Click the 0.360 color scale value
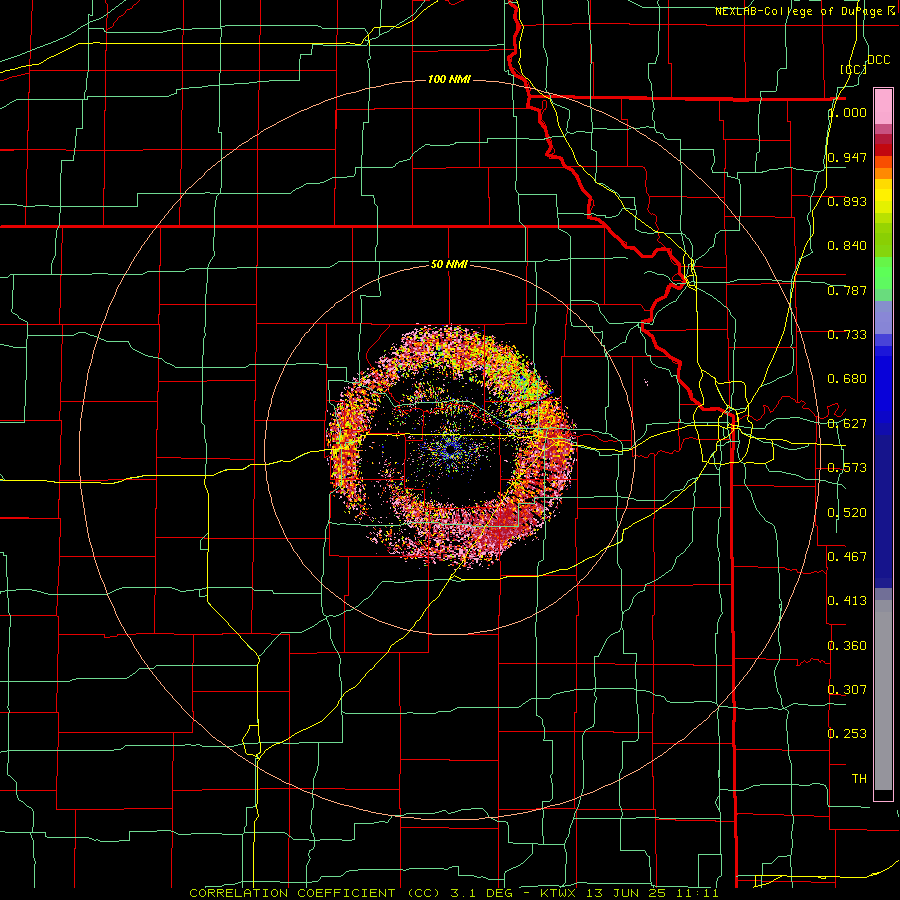Screen dimensions: 900x900 coord(847,645)
